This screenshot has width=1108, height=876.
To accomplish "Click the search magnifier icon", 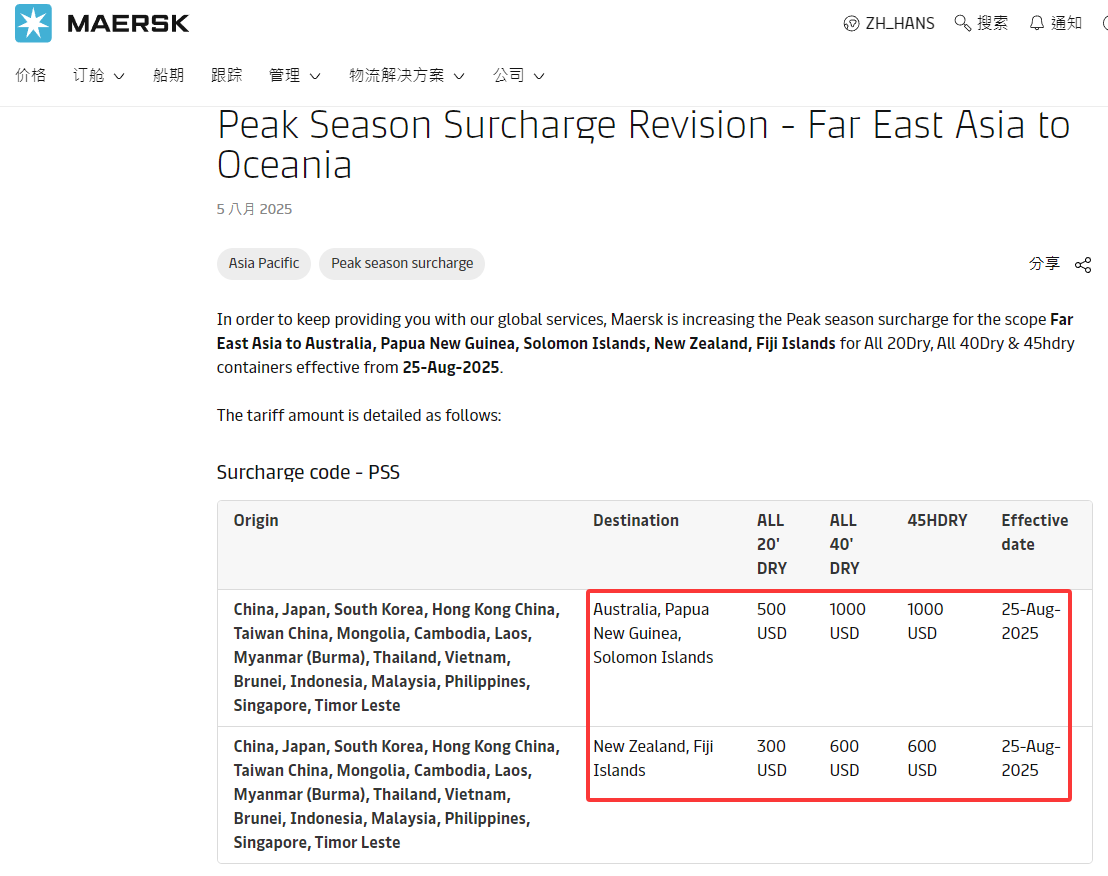I will tap(962, 23).
